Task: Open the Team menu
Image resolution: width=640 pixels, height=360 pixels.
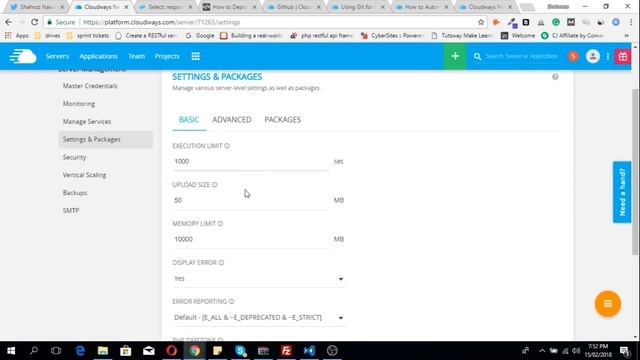Action: tap(136, 56)
